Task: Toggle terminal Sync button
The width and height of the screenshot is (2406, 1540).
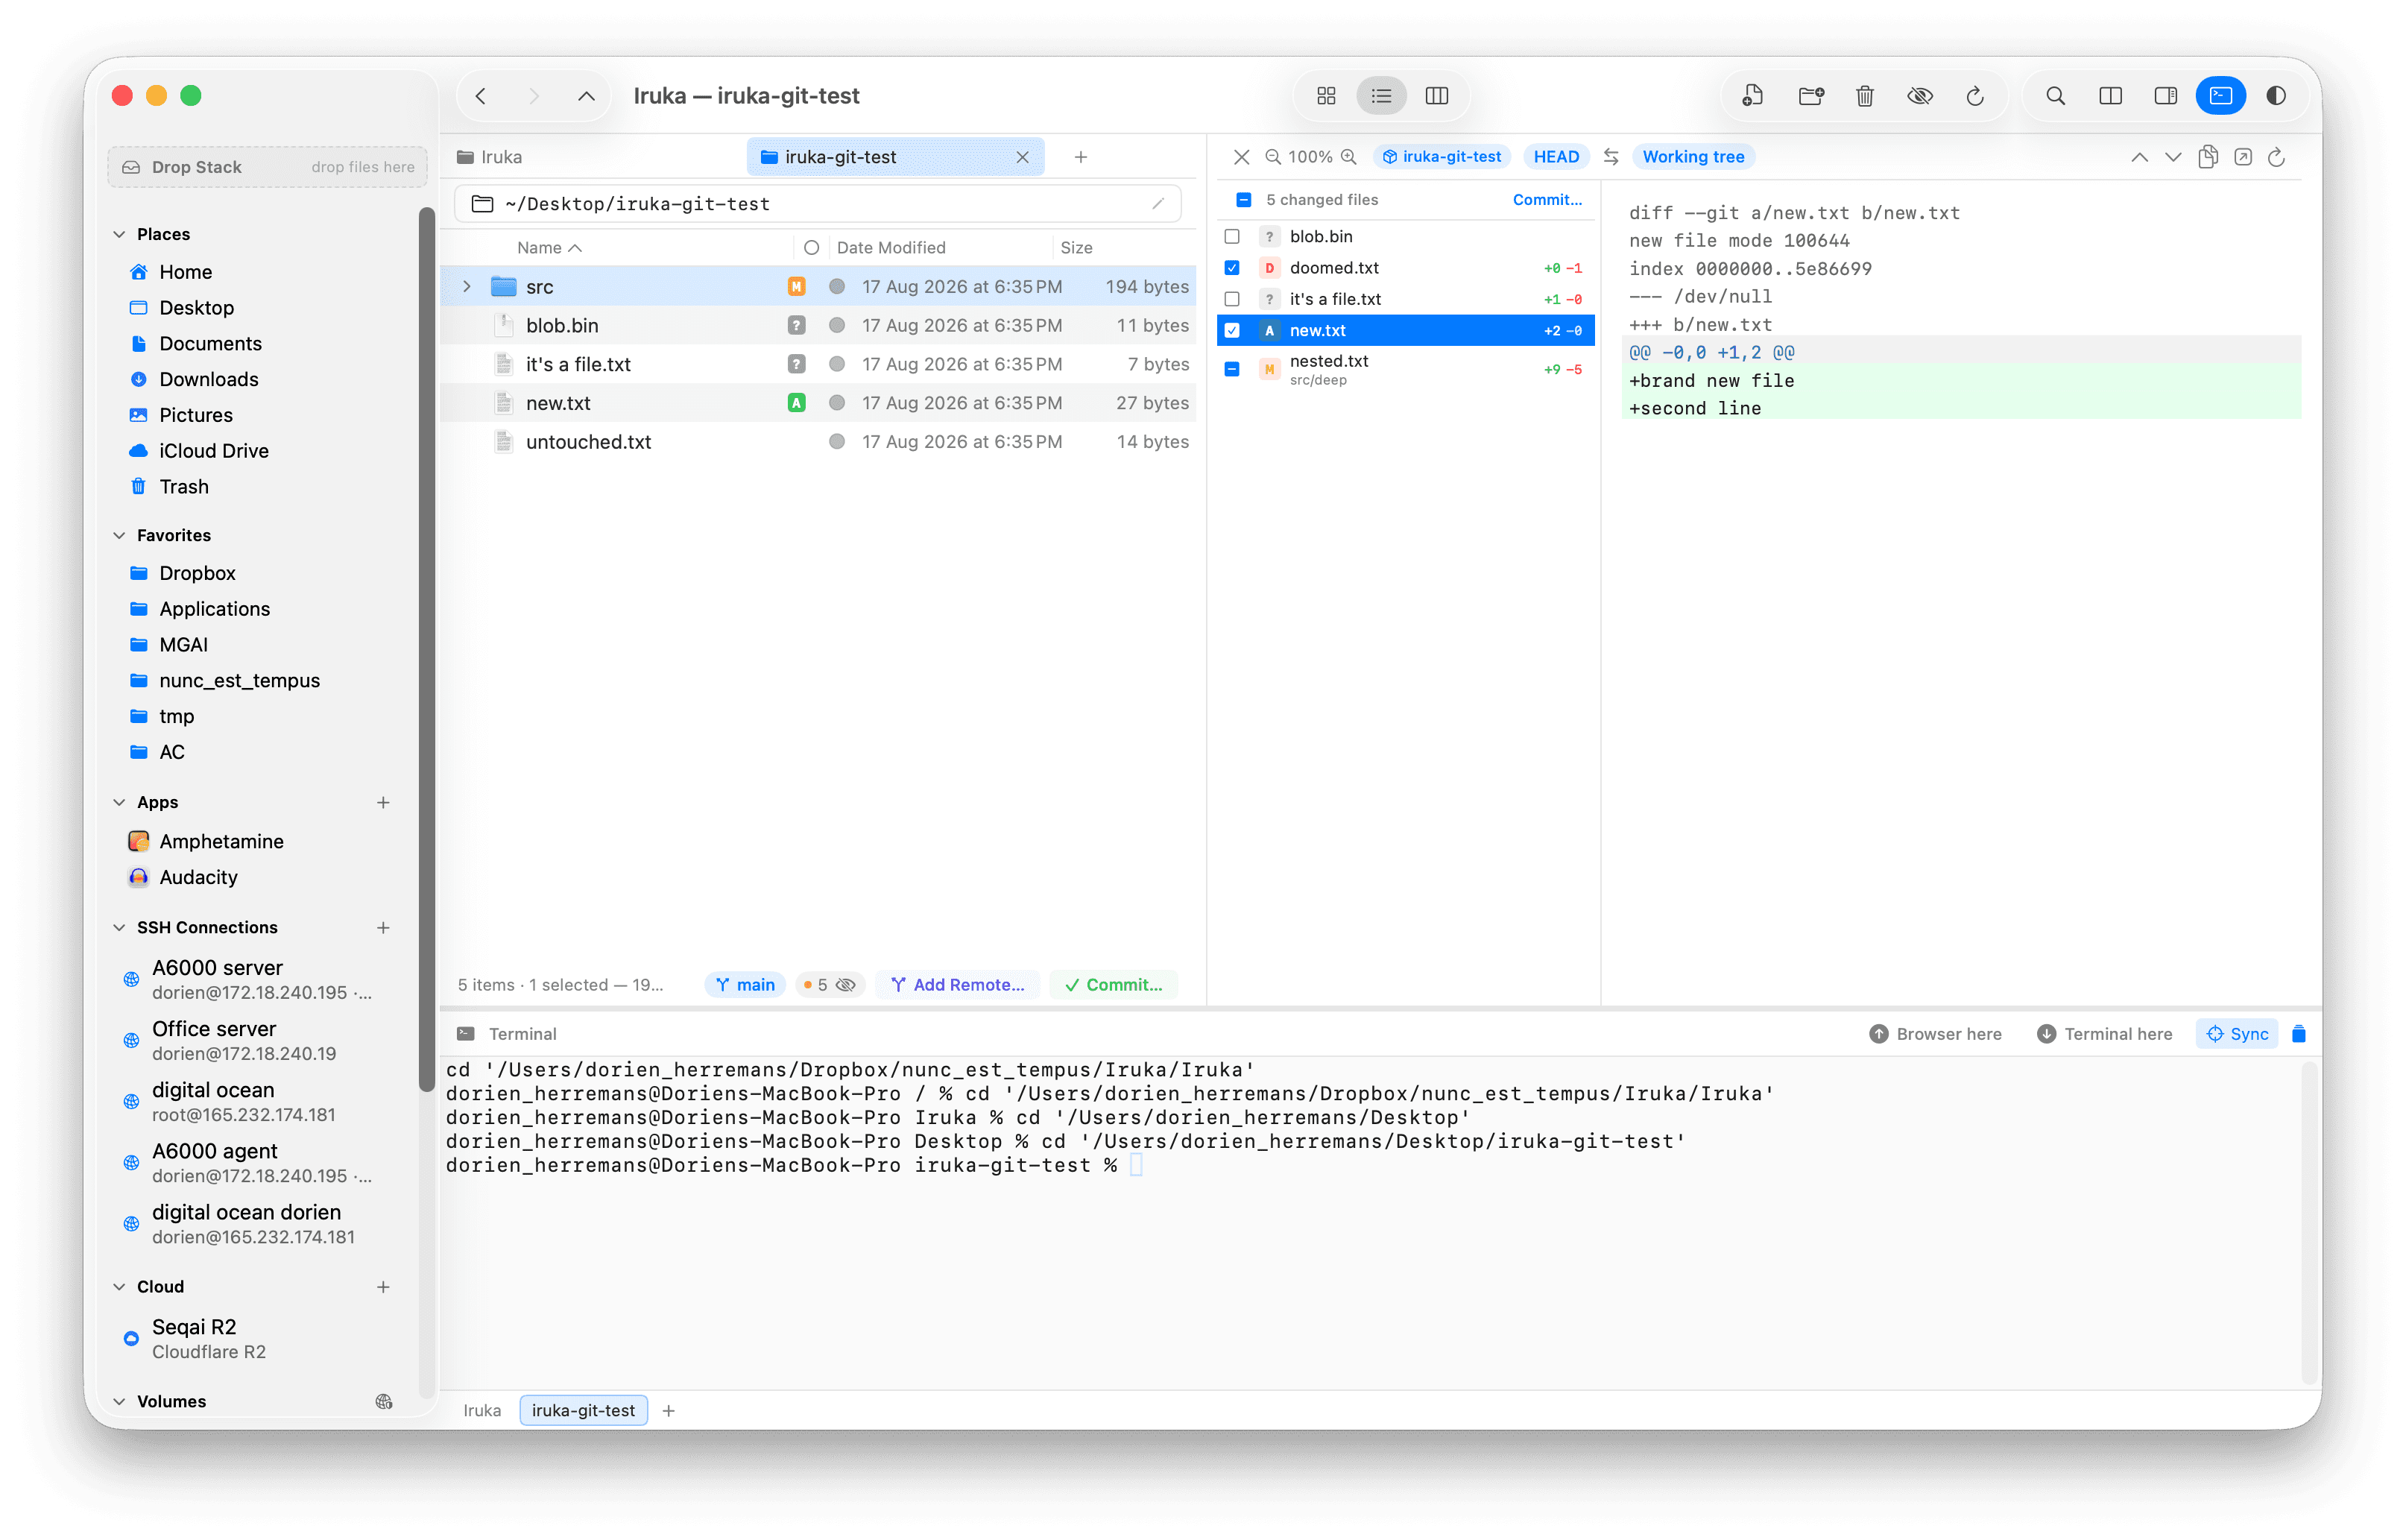Action: 2237,1034
